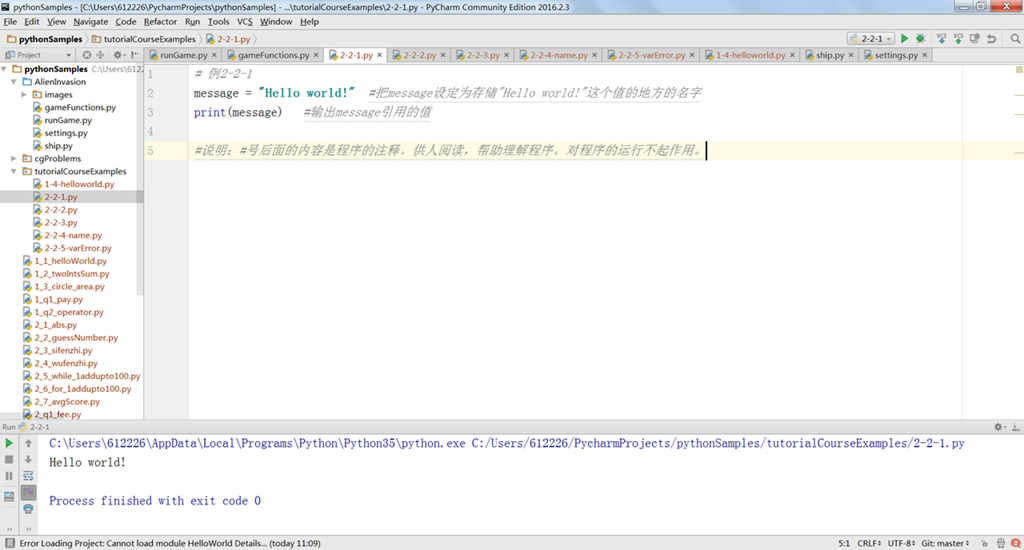
Task: Click line 3 print(message) in editor
Action: (238, 112)
